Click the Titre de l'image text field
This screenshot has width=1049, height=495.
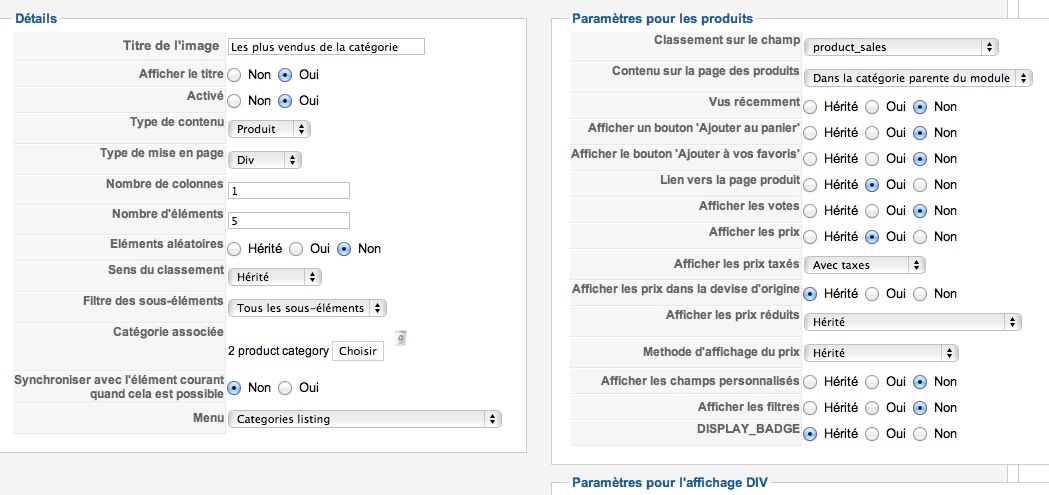(x=326, y=47)
